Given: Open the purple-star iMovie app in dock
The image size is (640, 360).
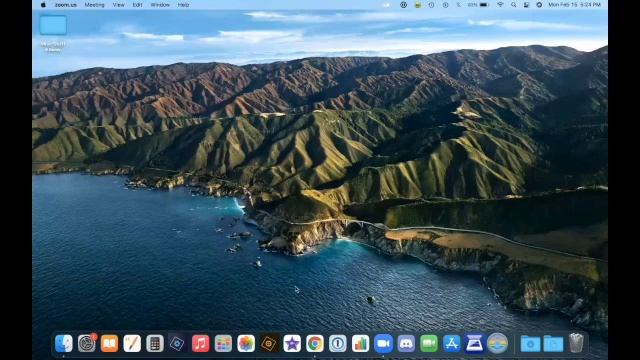Looking at the screenshot, I should [292, 343].
